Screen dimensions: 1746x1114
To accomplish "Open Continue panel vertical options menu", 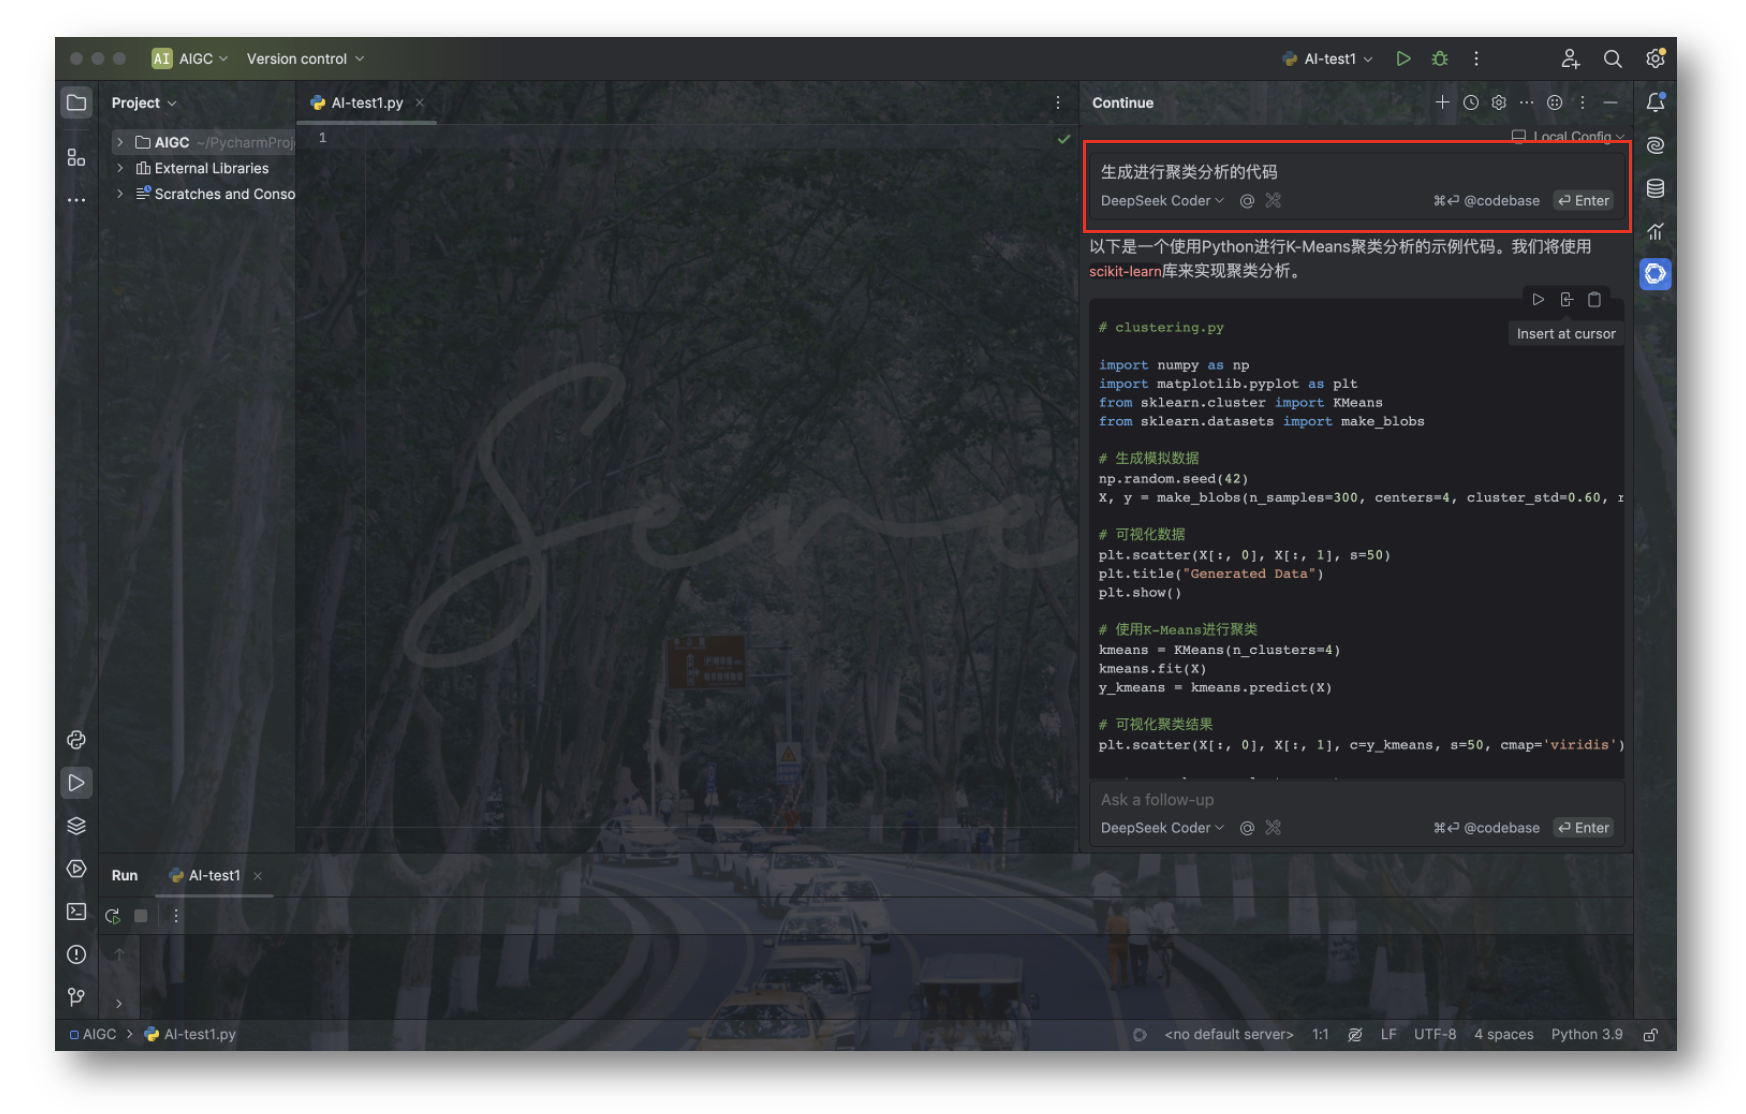I will coord(1582,102).
